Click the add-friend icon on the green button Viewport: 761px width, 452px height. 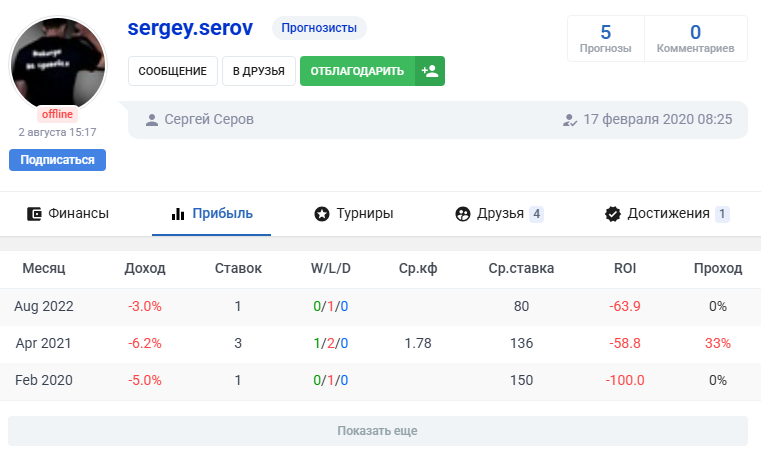[430, 71]
